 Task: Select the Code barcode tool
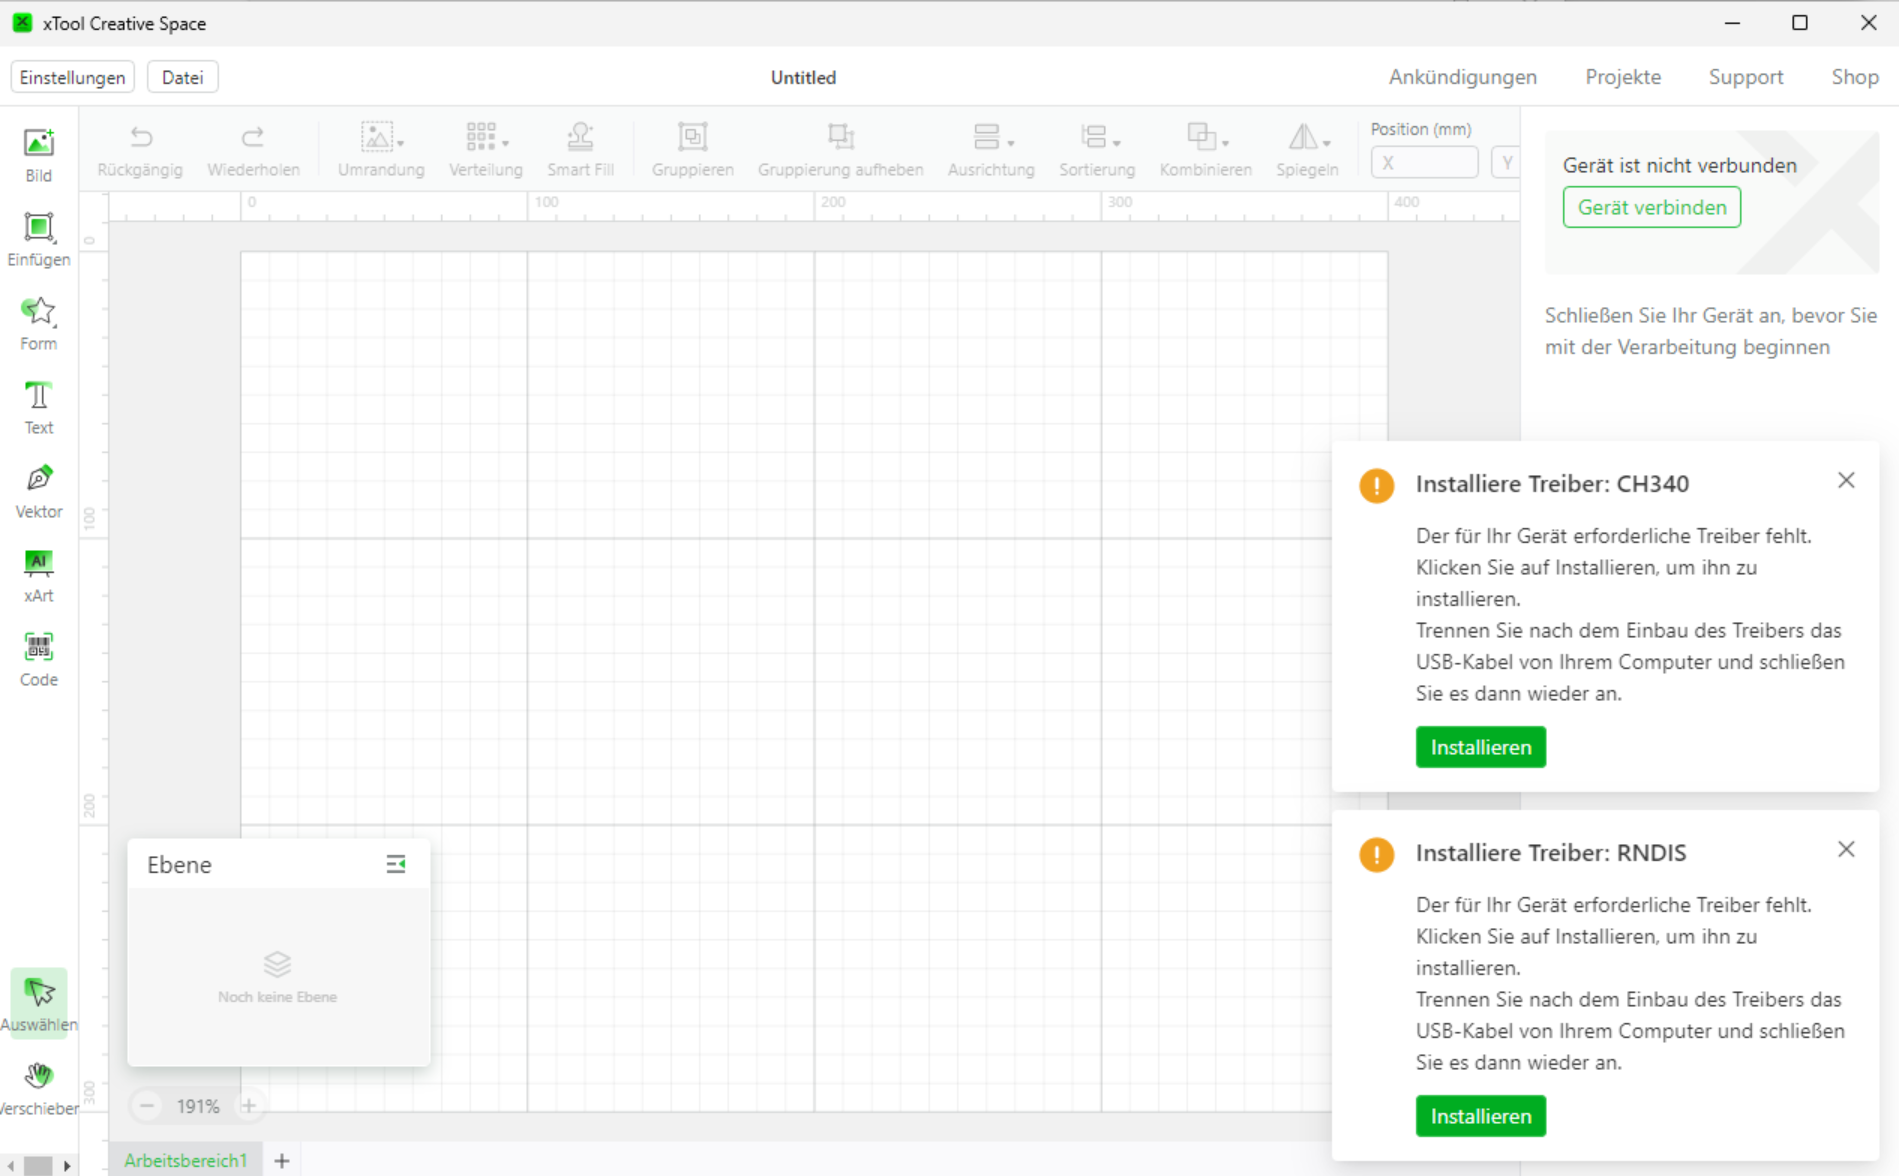(x=38, y=658)
